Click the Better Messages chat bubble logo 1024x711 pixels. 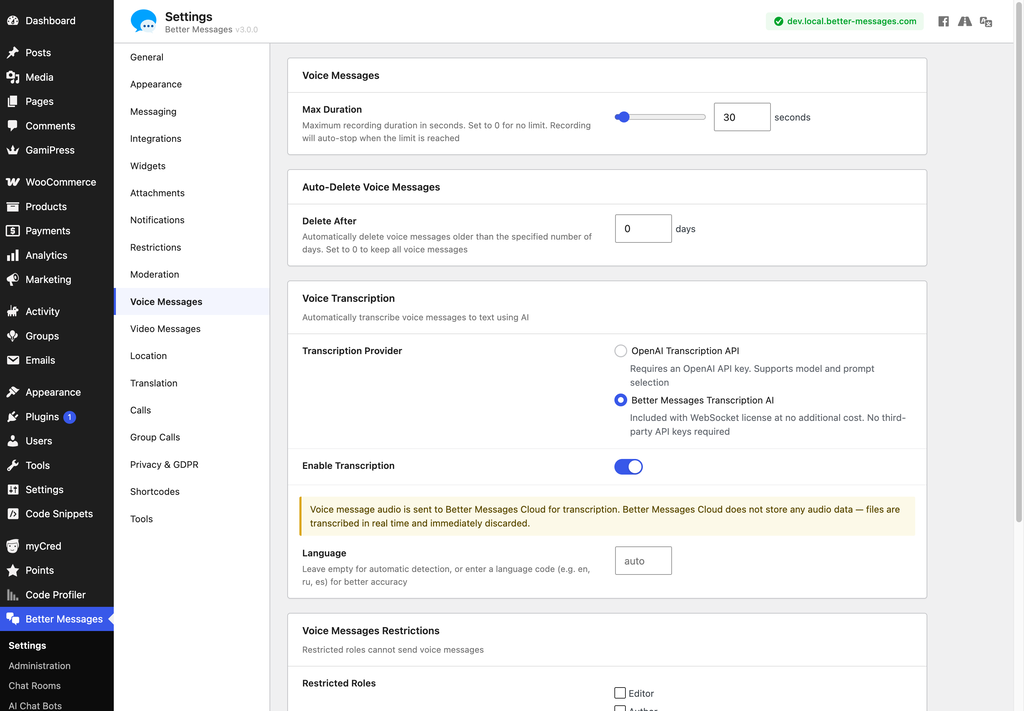click(144, 21)
